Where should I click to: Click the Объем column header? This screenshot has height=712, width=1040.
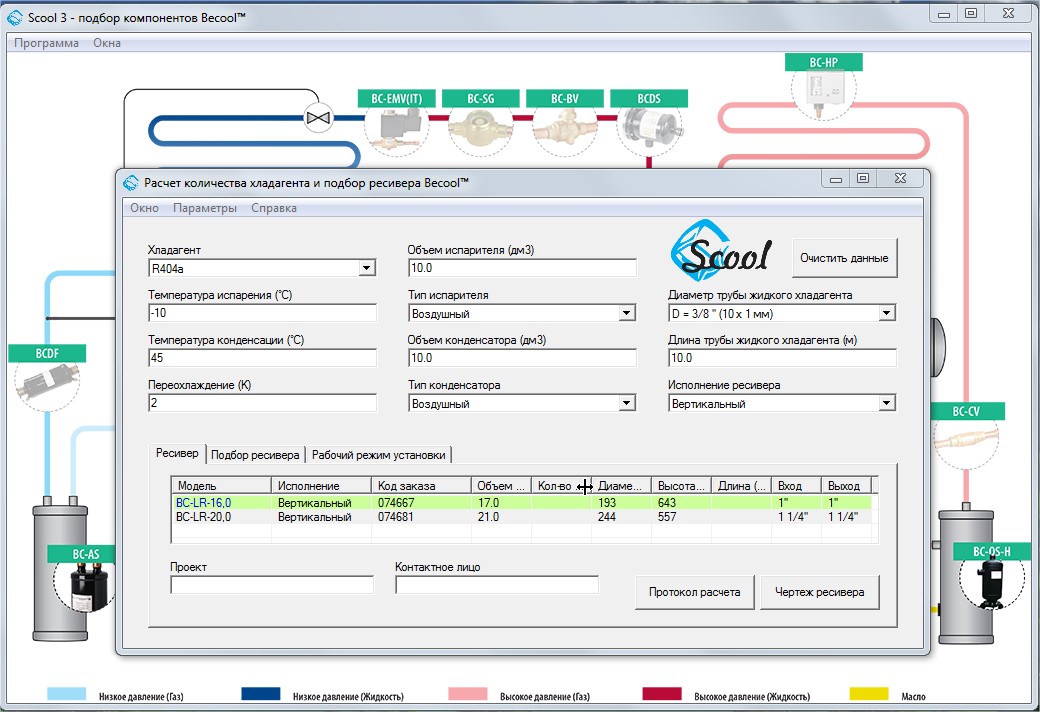tap(501, 486)
